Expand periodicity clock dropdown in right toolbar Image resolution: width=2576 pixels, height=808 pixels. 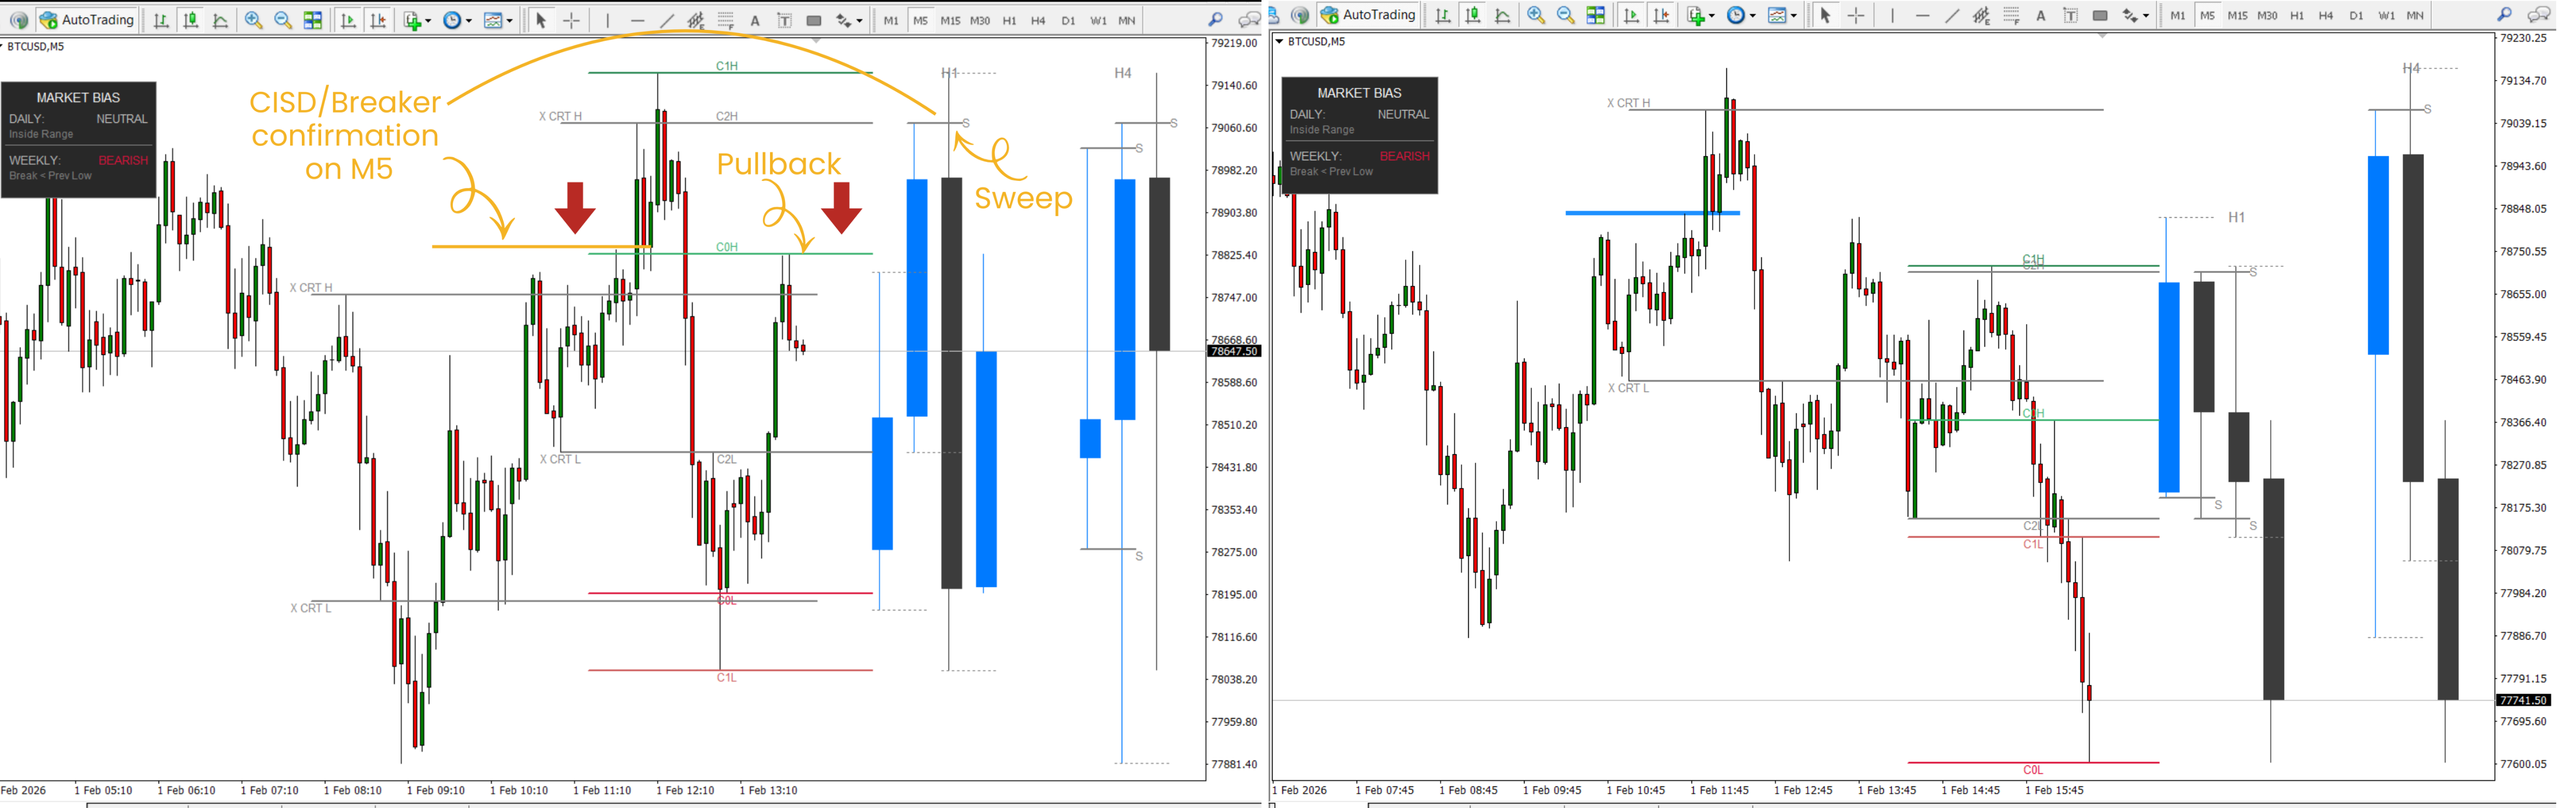tap(1741, 15)
